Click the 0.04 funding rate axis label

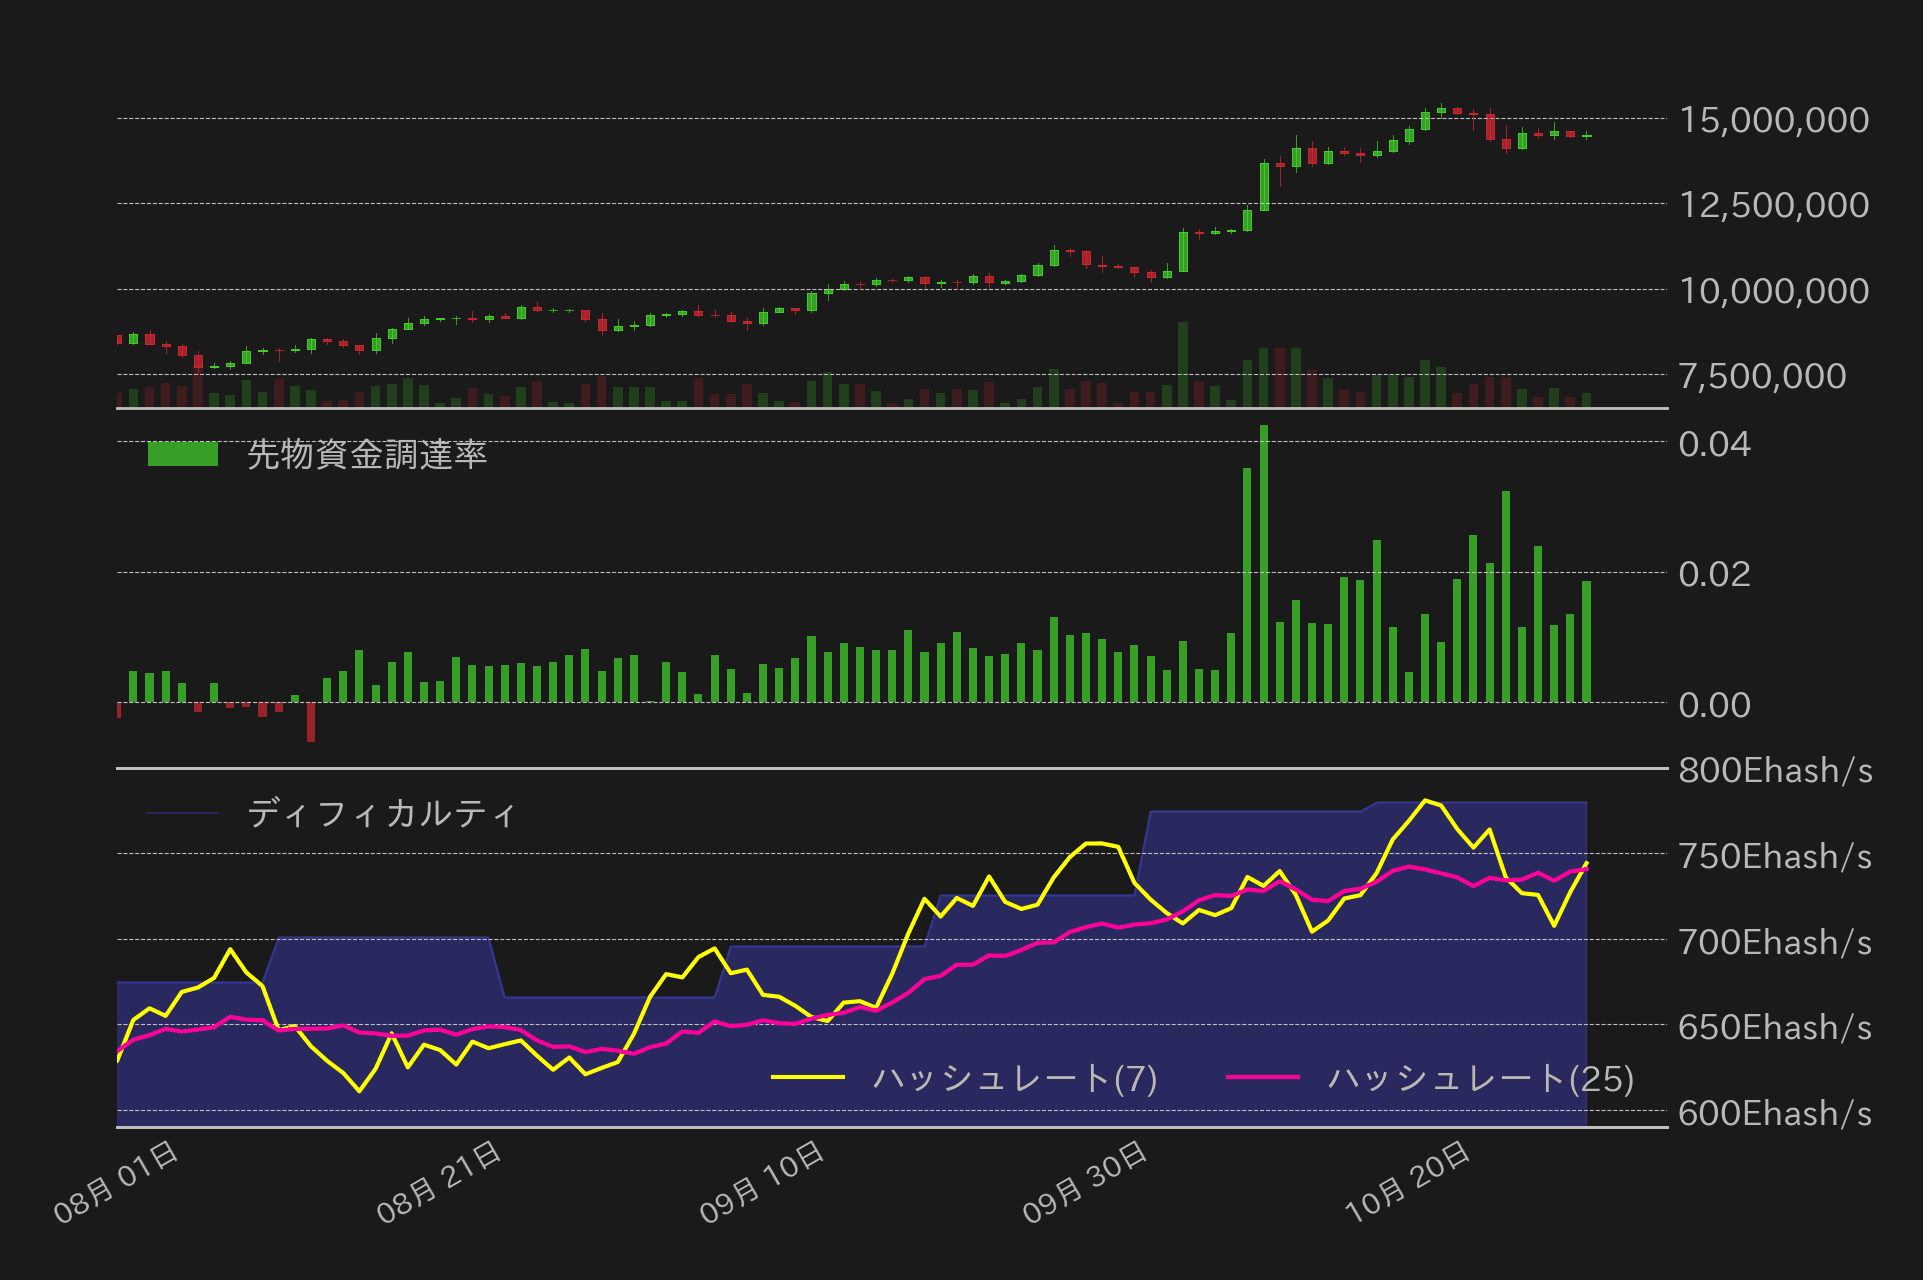[1714, 444]
